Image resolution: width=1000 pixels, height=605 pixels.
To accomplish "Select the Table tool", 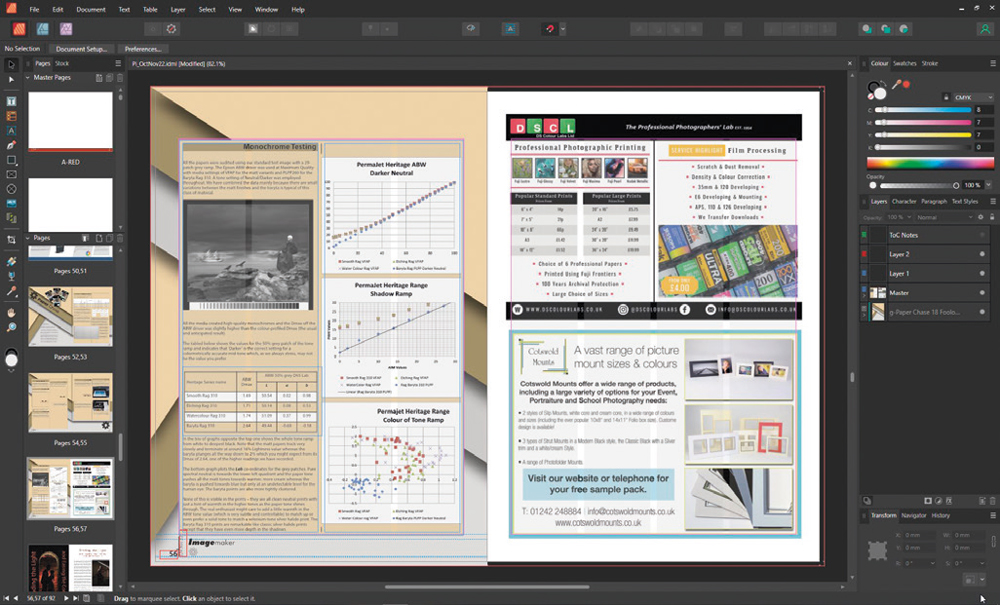I will (11, 116).
